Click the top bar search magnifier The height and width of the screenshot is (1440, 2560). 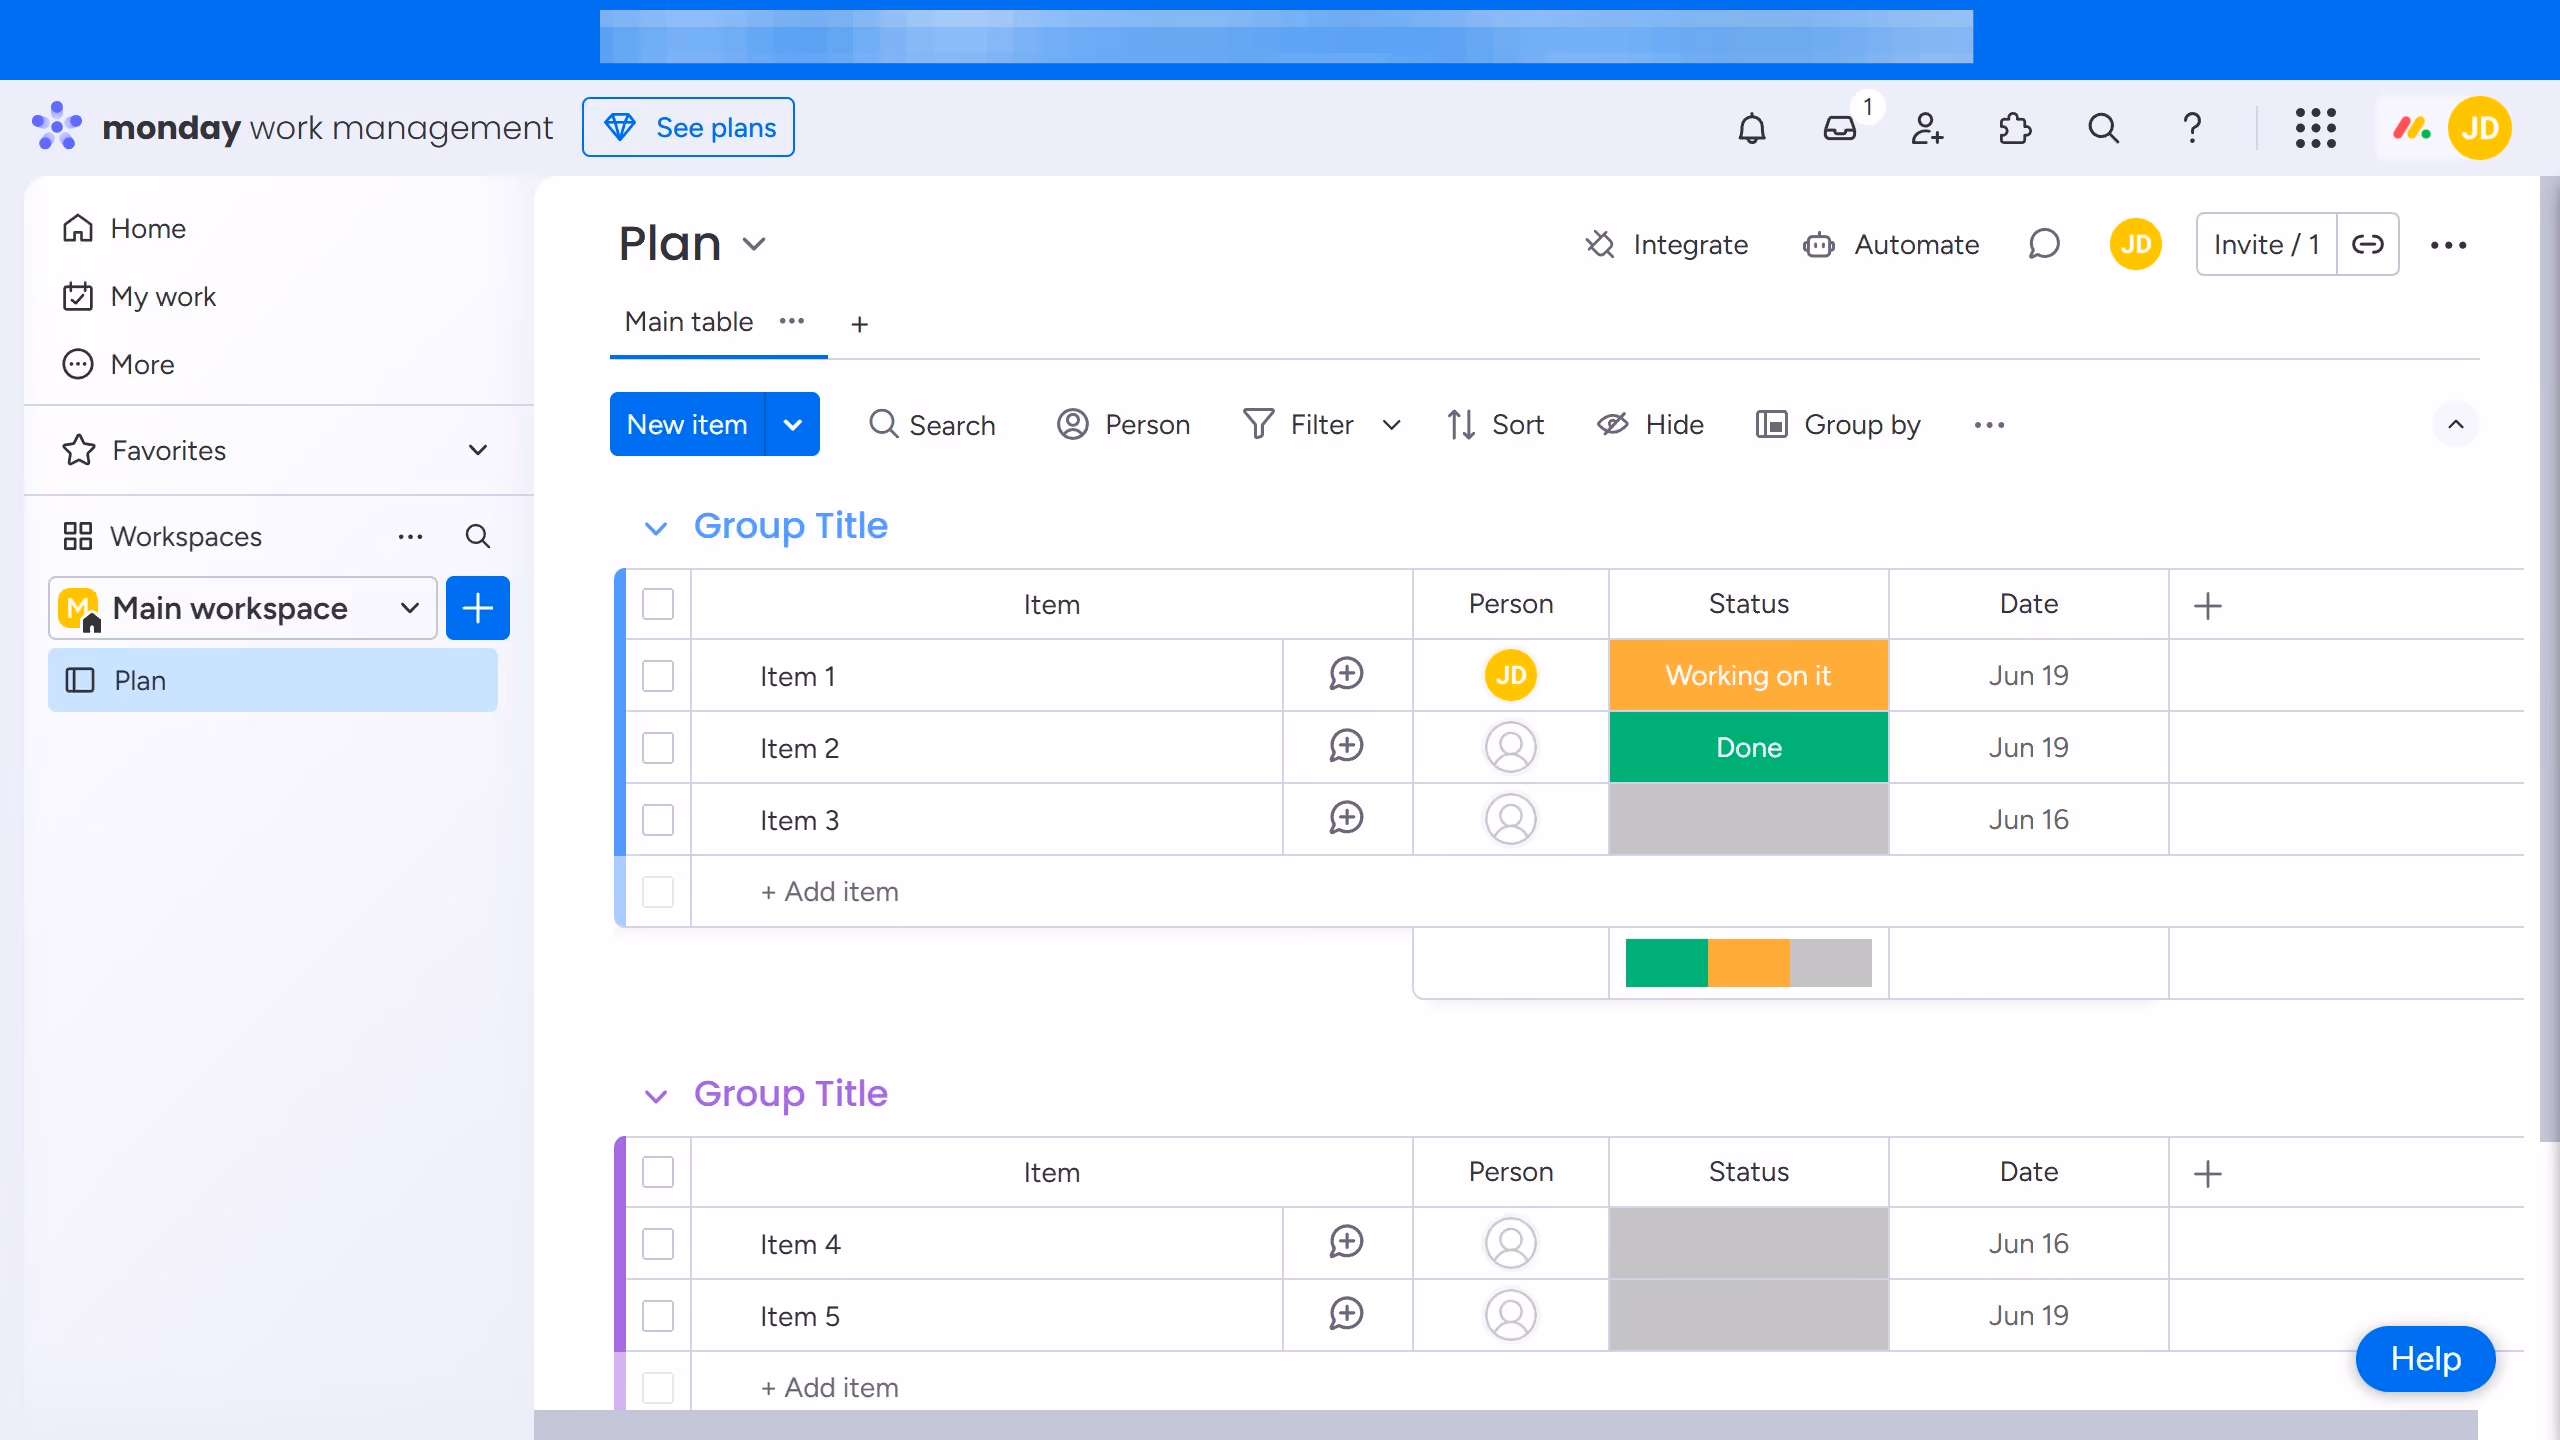2103,128
